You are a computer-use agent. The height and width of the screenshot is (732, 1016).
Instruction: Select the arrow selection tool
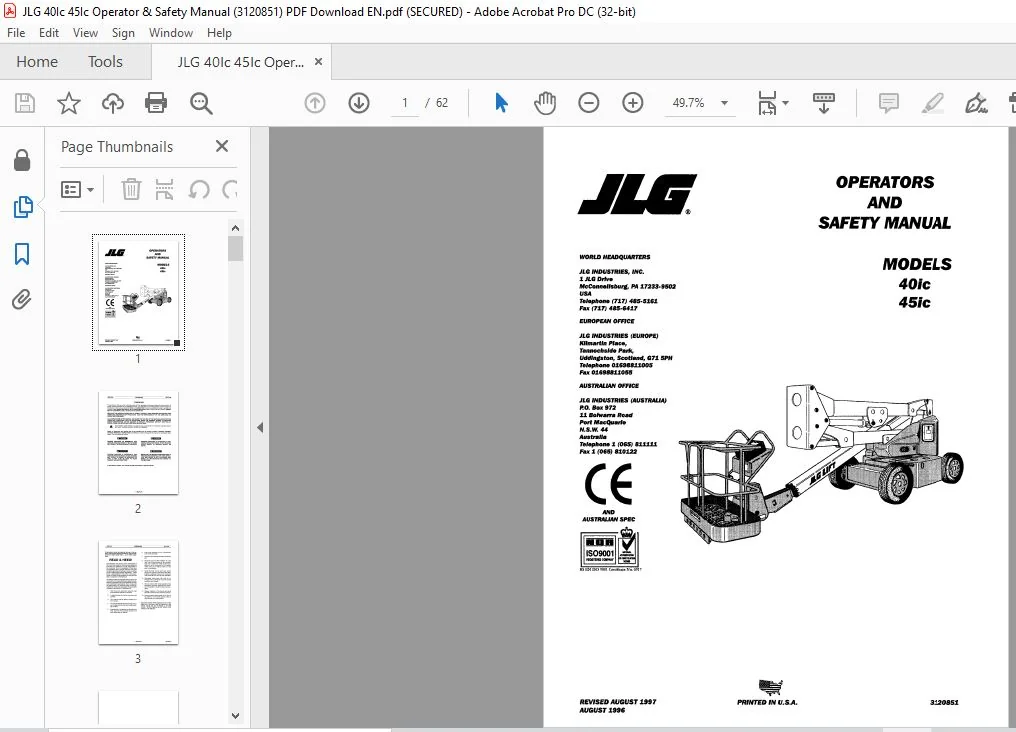point(502,103)
